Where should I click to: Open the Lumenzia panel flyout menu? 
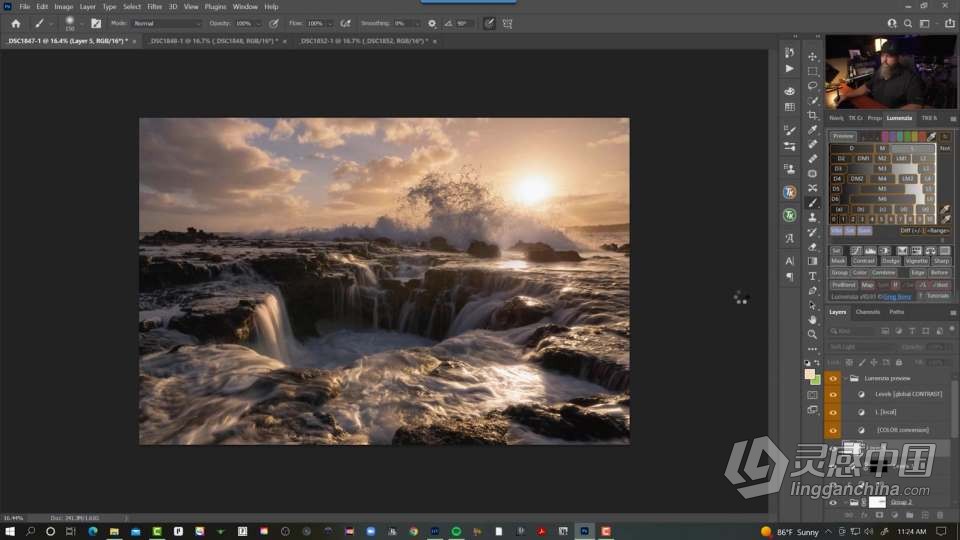coord(953,118)
